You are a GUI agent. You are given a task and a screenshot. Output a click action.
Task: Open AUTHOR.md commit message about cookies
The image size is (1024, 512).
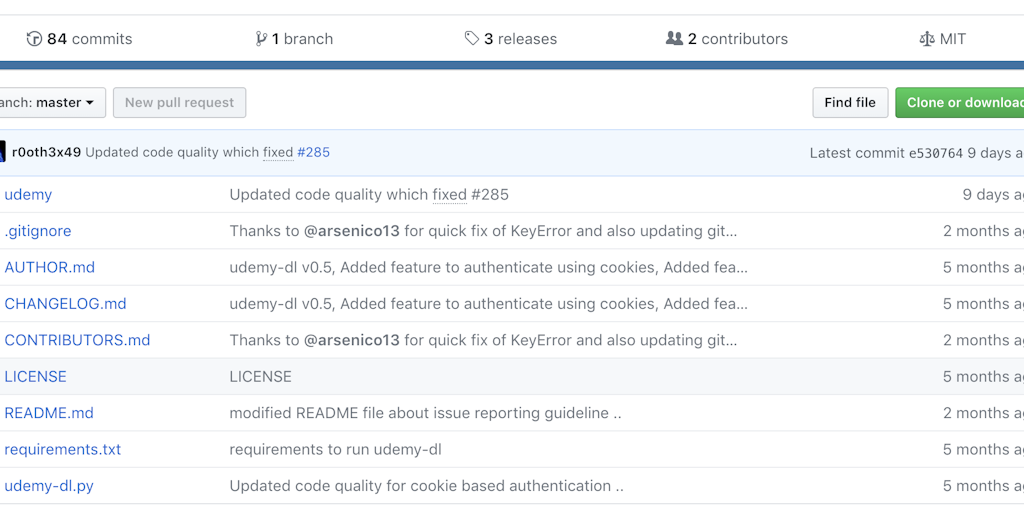488,267
